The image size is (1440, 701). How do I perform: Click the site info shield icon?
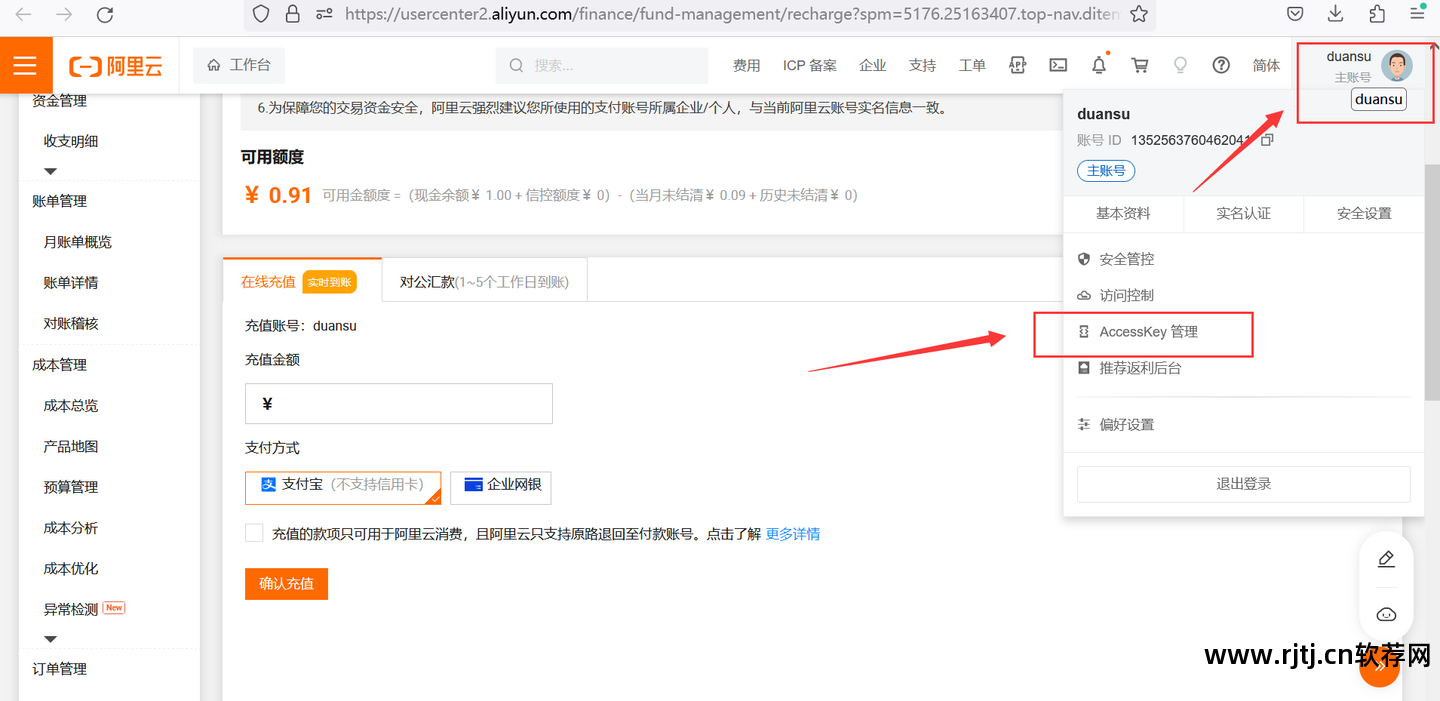261,14
